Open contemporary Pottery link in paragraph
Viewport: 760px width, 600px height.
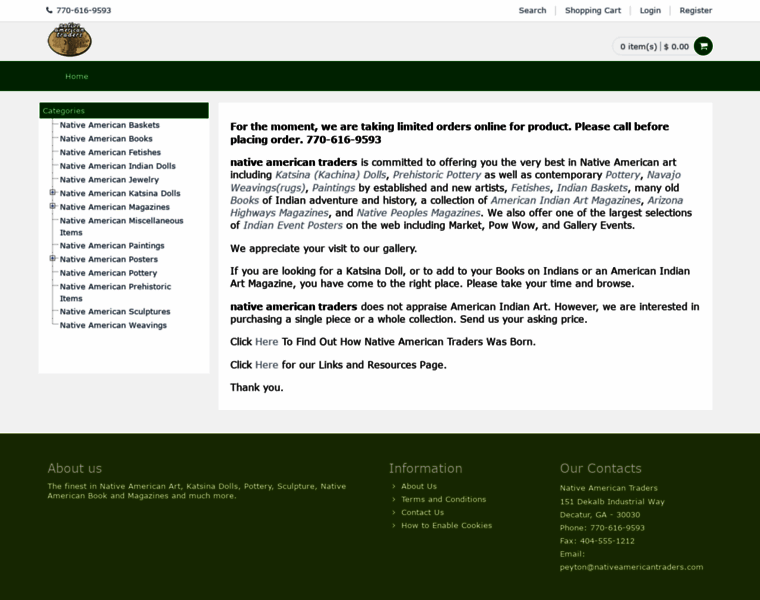623,175
